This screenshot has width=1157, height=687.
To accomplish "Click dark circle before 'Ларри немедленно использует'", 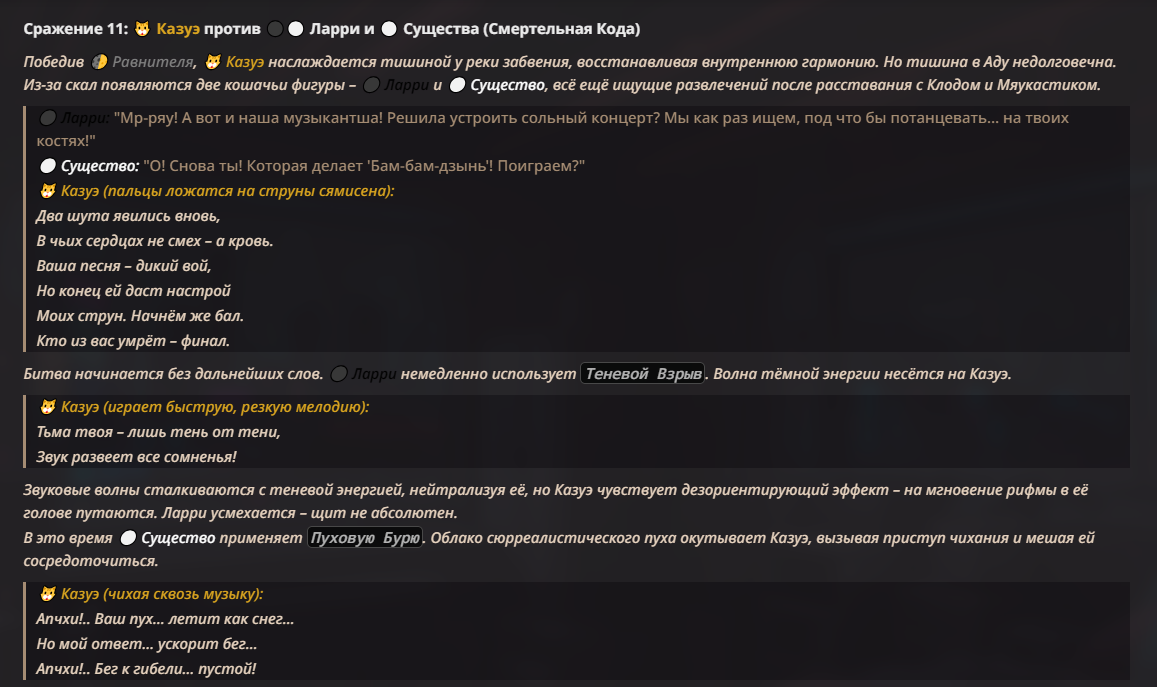I will point(339,374).
